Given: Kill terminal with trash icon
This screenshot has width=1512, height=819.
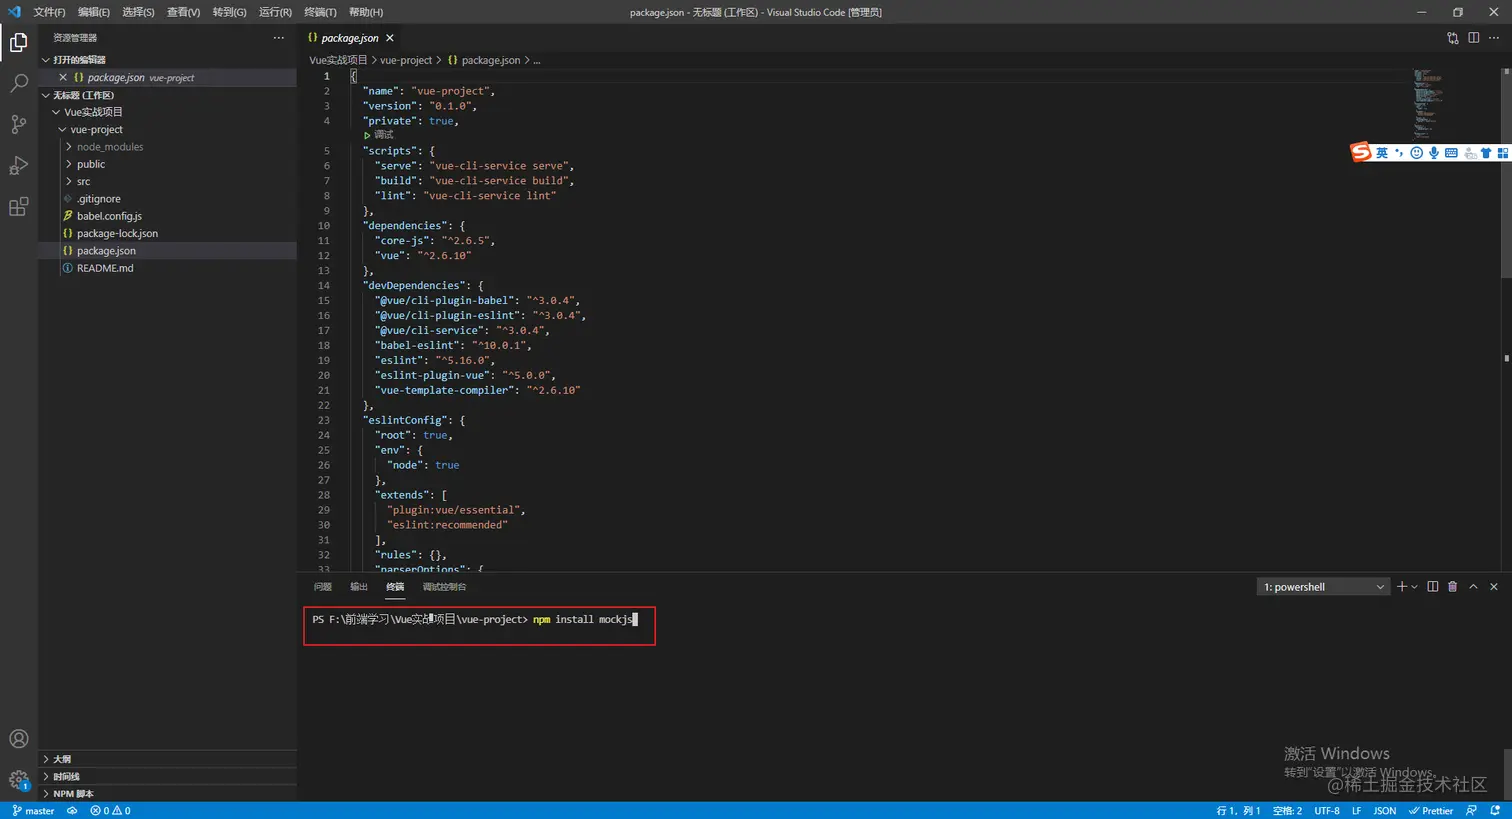Looking at the screenshot, I should click(x=1453, y=587).
